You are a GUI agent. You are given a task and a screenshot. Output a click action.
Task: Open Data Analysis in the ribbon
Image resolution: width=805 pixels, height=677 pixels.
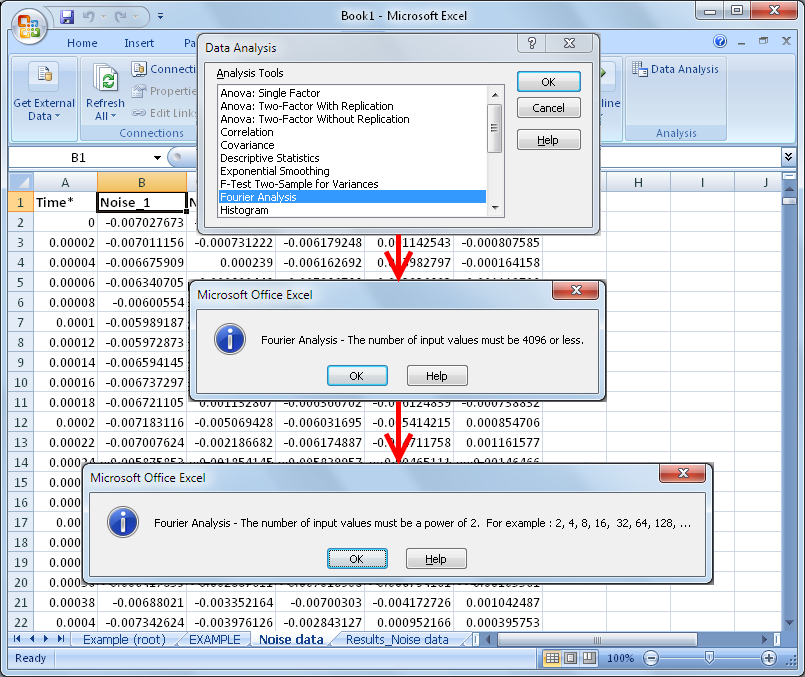click(x=676, y=70)
